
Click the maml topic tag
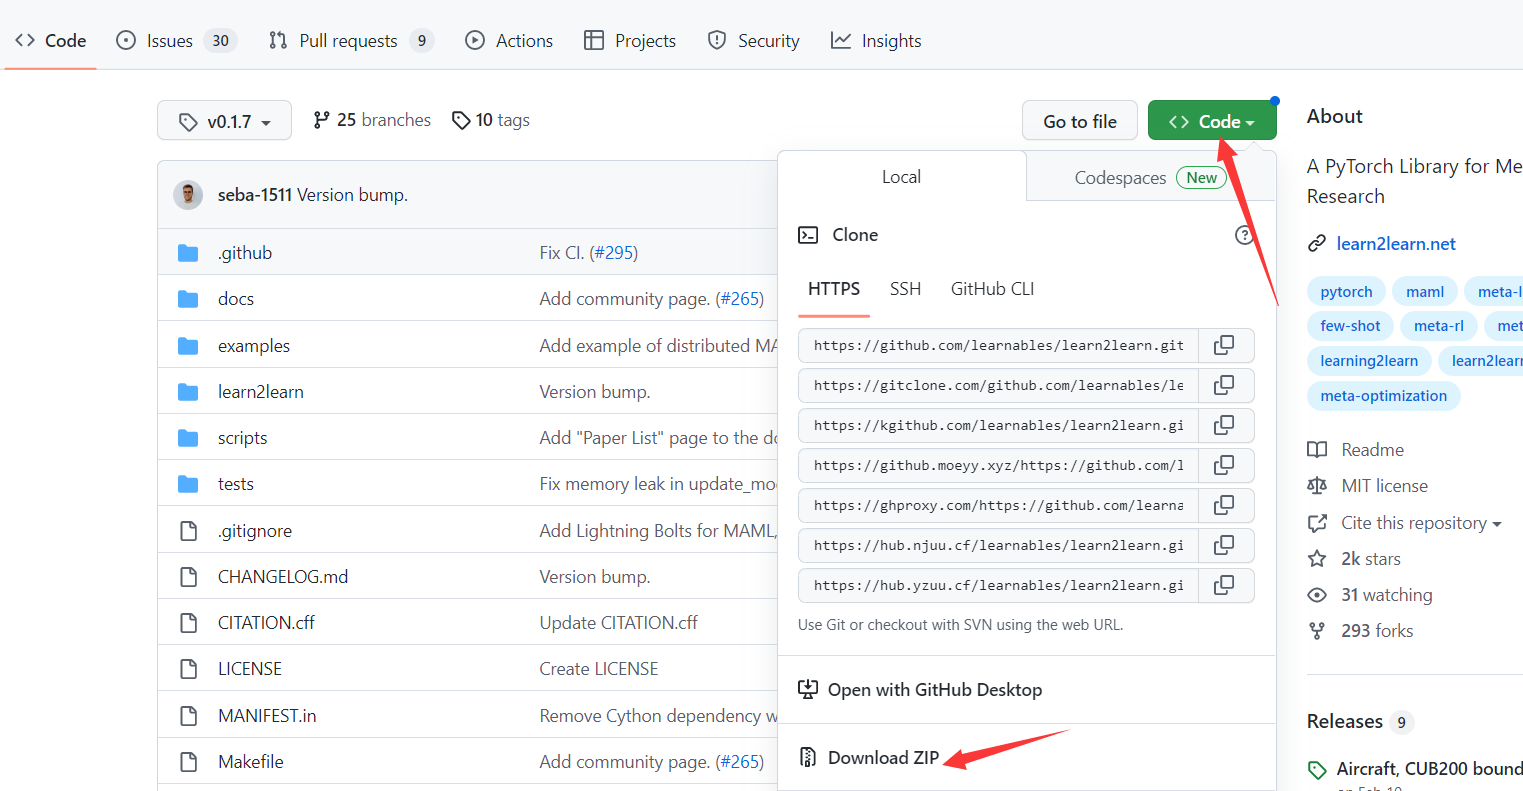tap(1425, 292)
